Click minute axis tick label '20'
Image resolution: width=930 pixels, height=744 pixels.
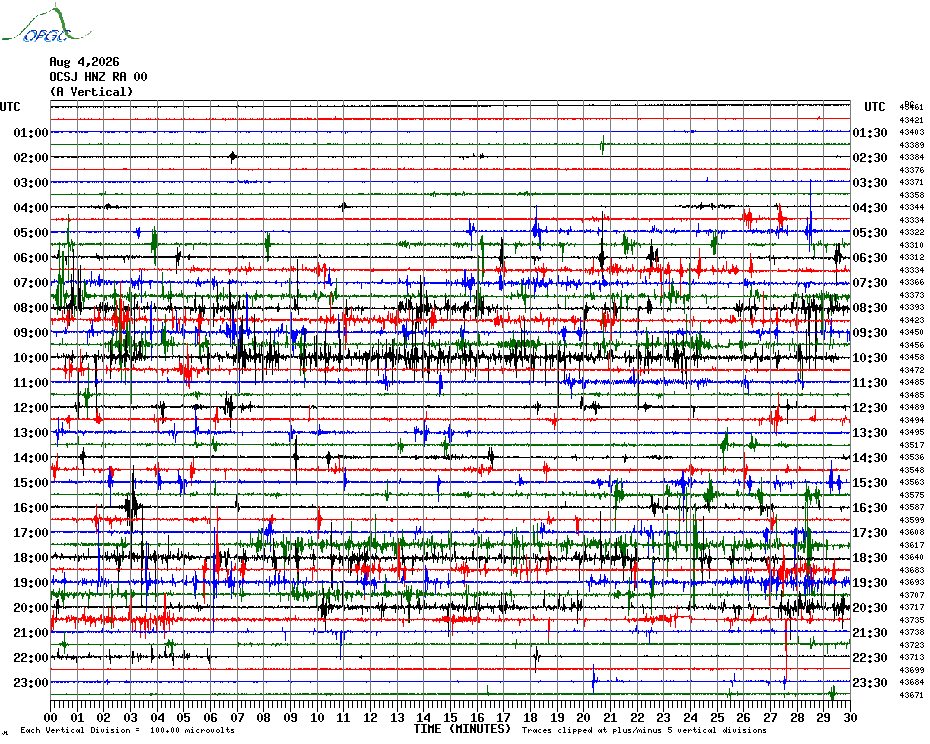pyautogui.click(x=584, y=718)
